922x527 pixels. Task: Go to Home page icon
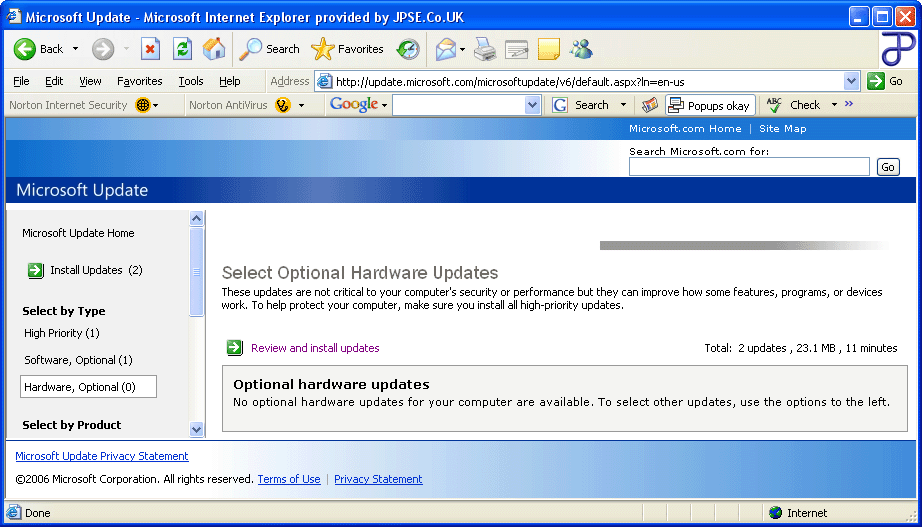point(214,49)
